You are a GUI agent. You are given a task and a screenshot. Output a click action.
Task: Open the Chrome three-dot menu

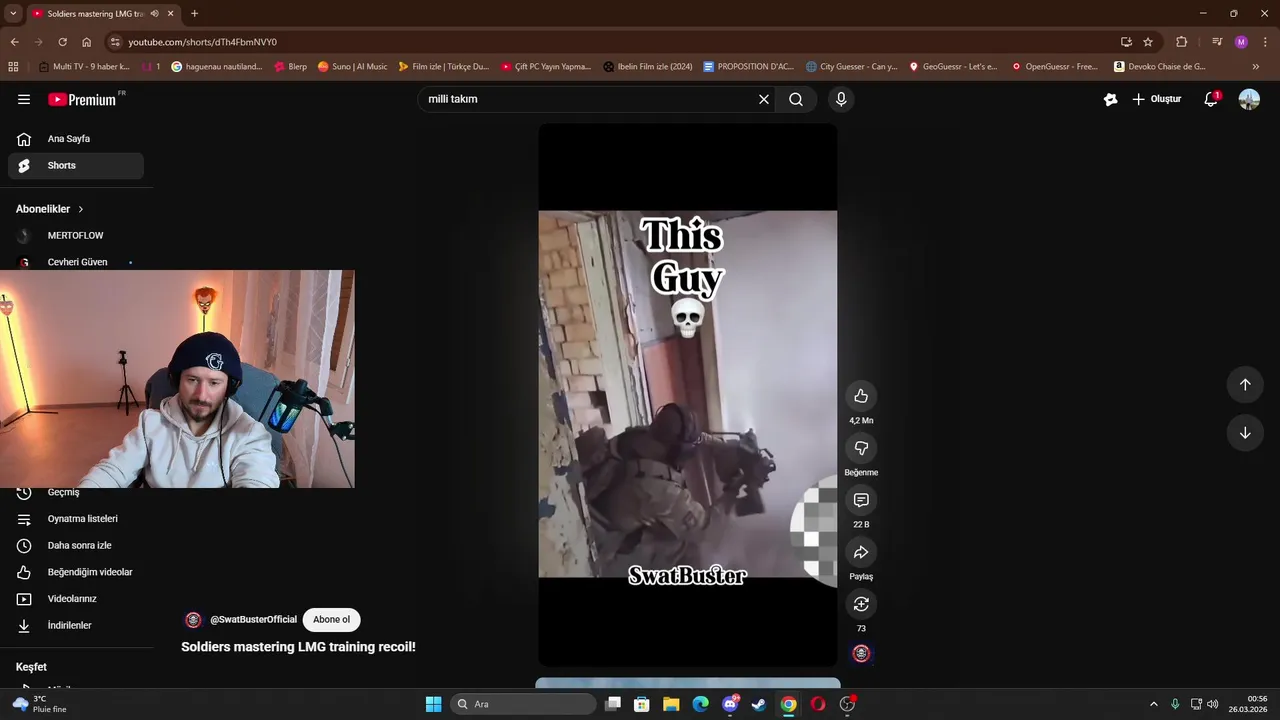pyautogui.click(x=1266, y=42)
